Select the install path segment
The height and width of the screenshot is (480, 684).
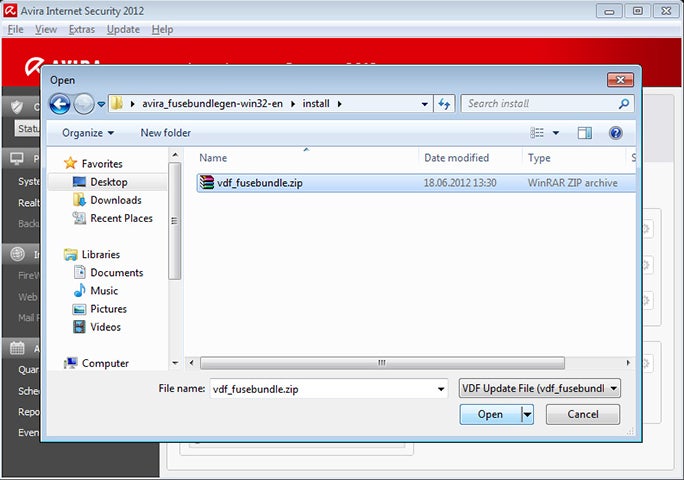[316, 104]
